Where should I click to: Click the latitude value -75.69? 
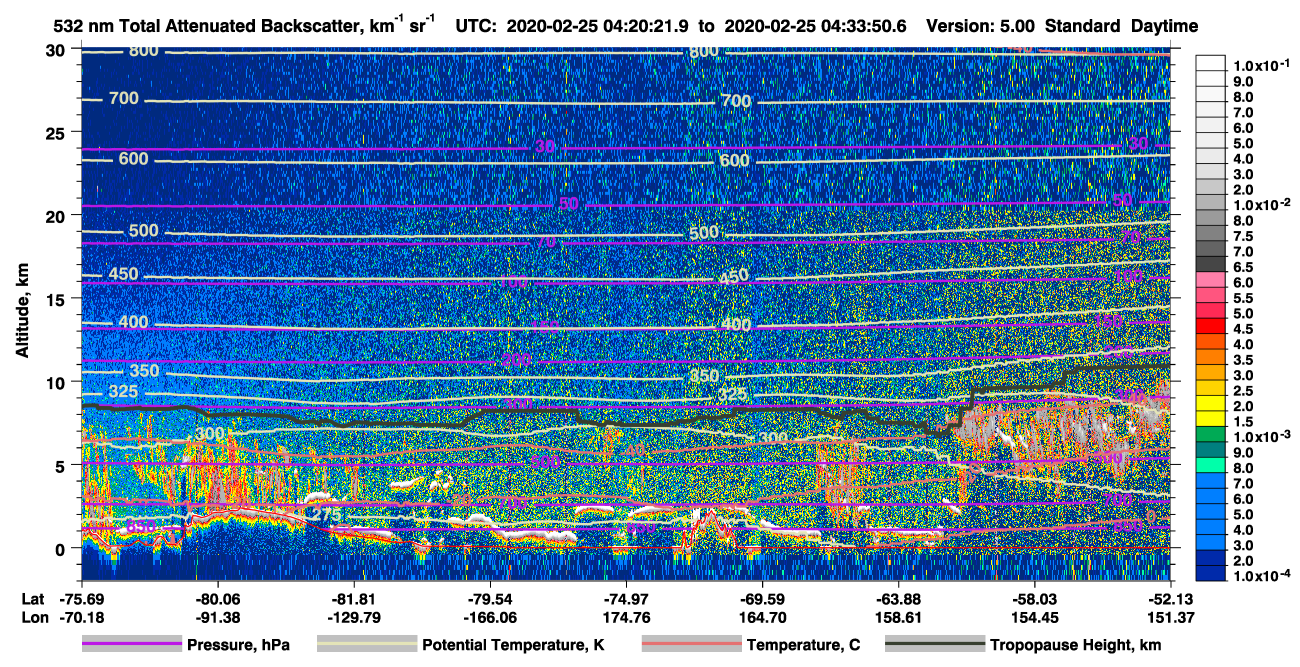coord(82,598)
